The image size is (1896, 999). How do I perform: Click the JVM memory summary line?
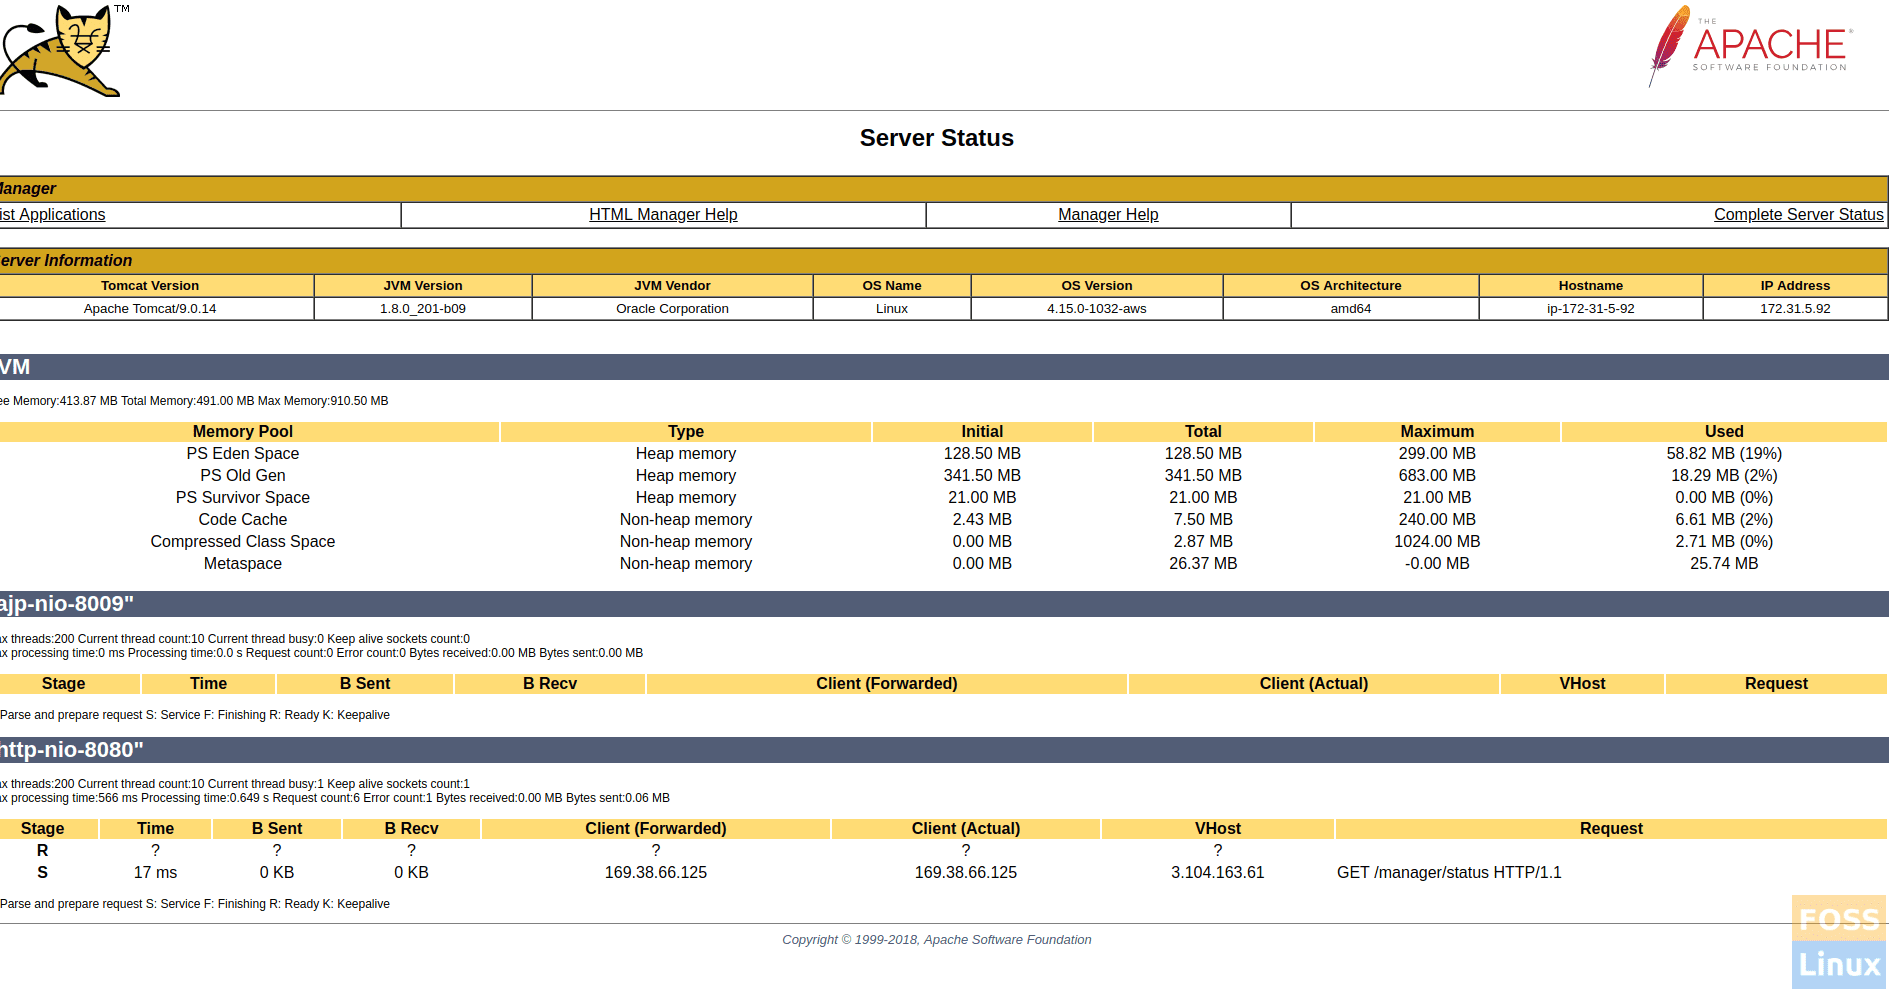point(195,401)
